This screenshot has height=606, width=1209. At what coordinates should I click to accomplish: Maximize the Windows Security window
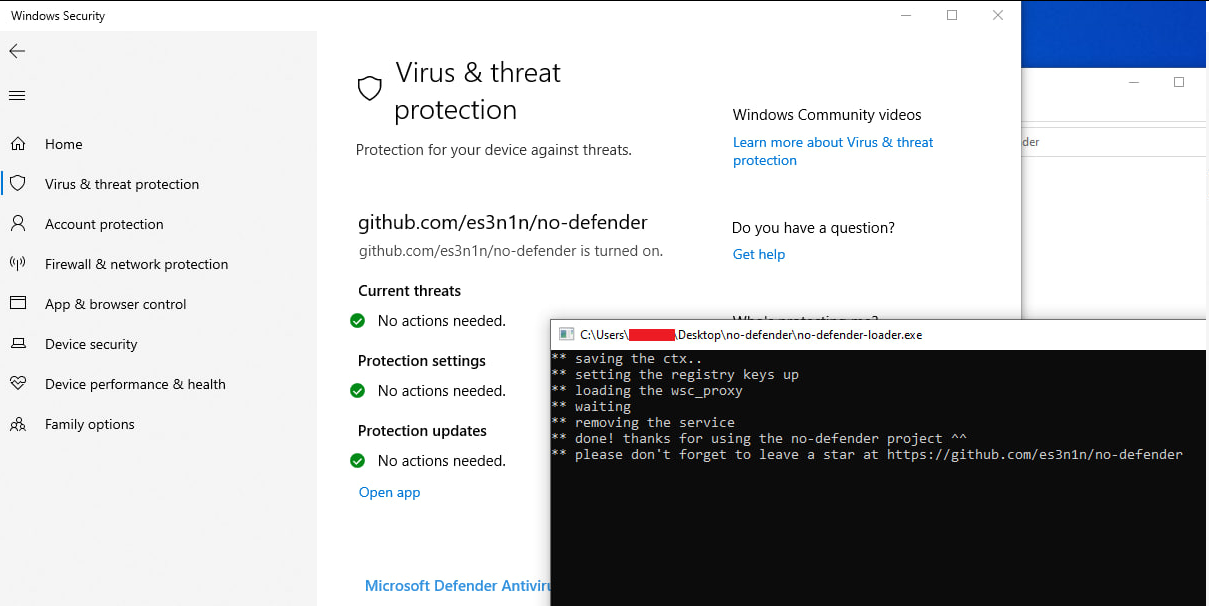(952, 15)
